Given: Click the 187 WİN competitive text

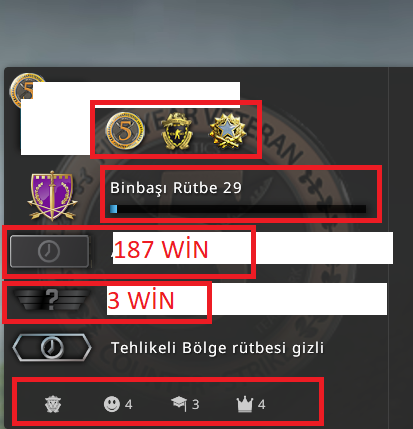Looking at the screenshot, I should (161, 249).
